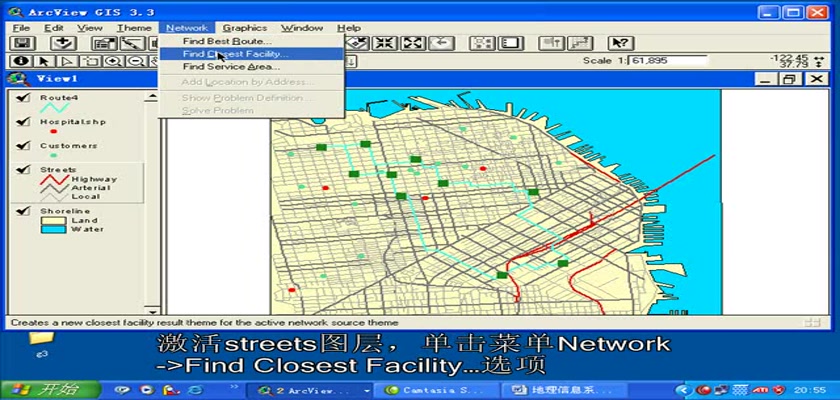840x400 pixels.
Task: Open the View menu
Action: point(89,28)
